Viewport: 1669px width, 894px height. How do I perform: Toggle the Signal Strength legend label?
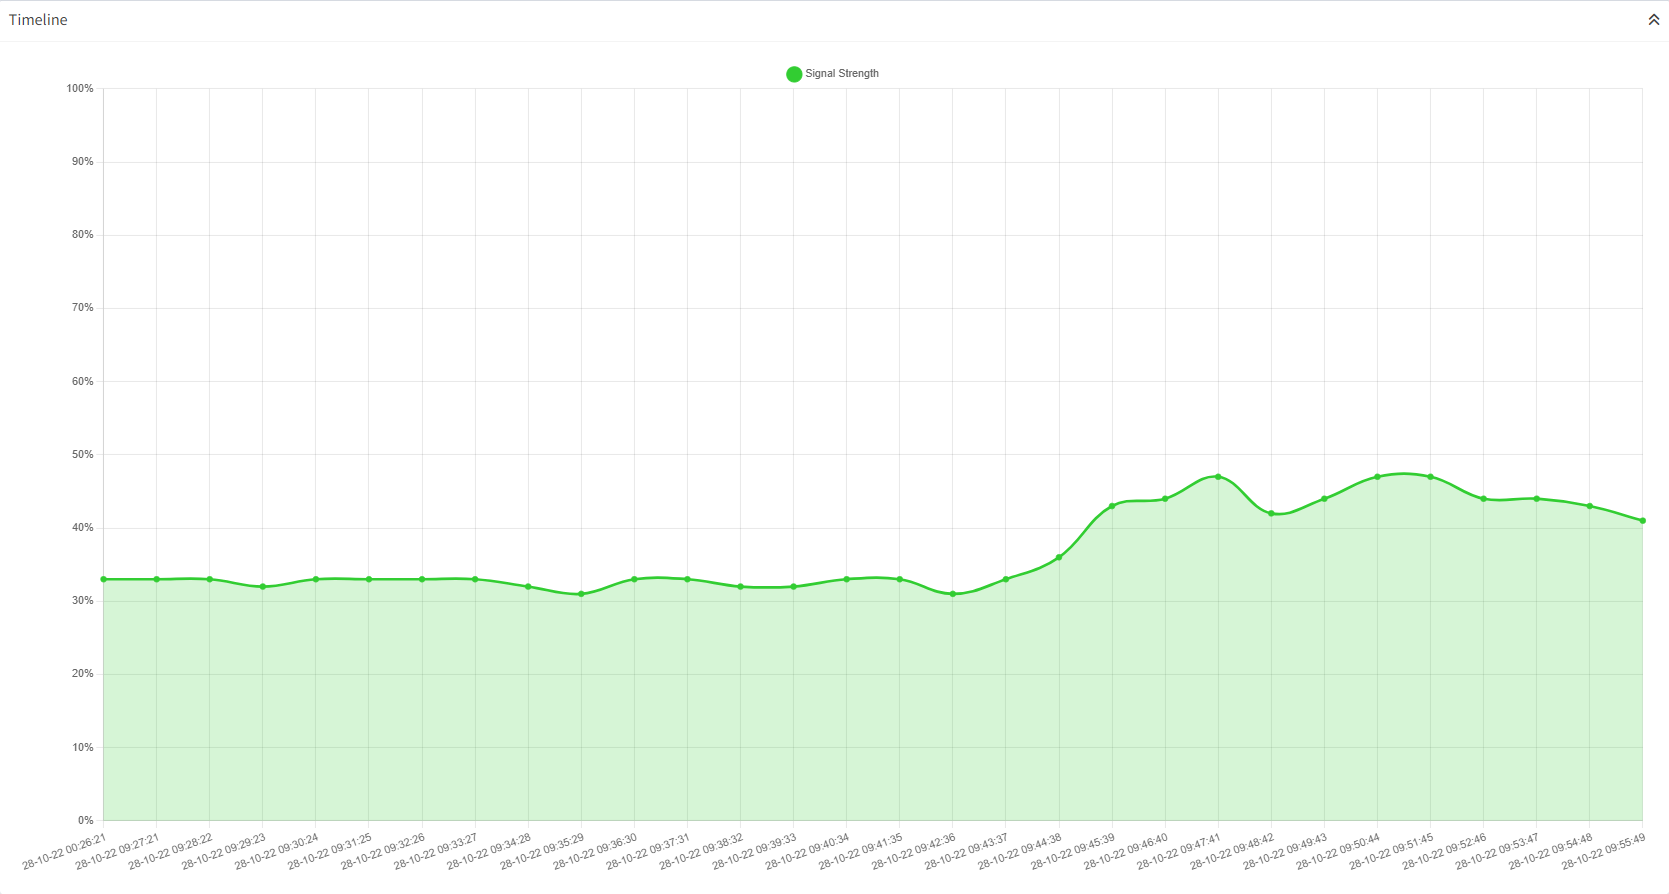click(841, 74)
